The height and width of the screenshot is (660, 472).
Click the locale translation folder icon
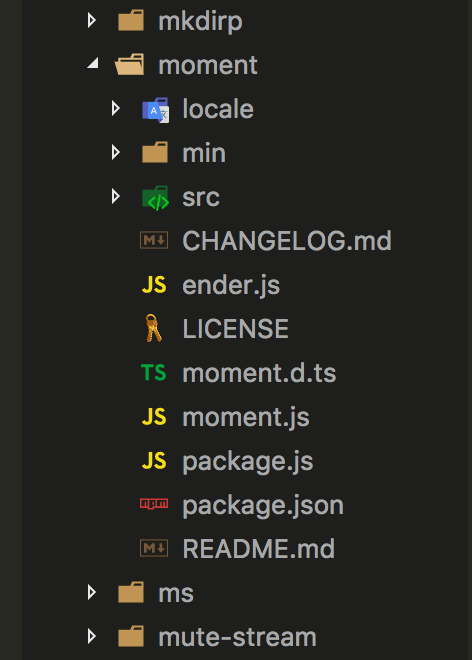[x=155, y=109]
